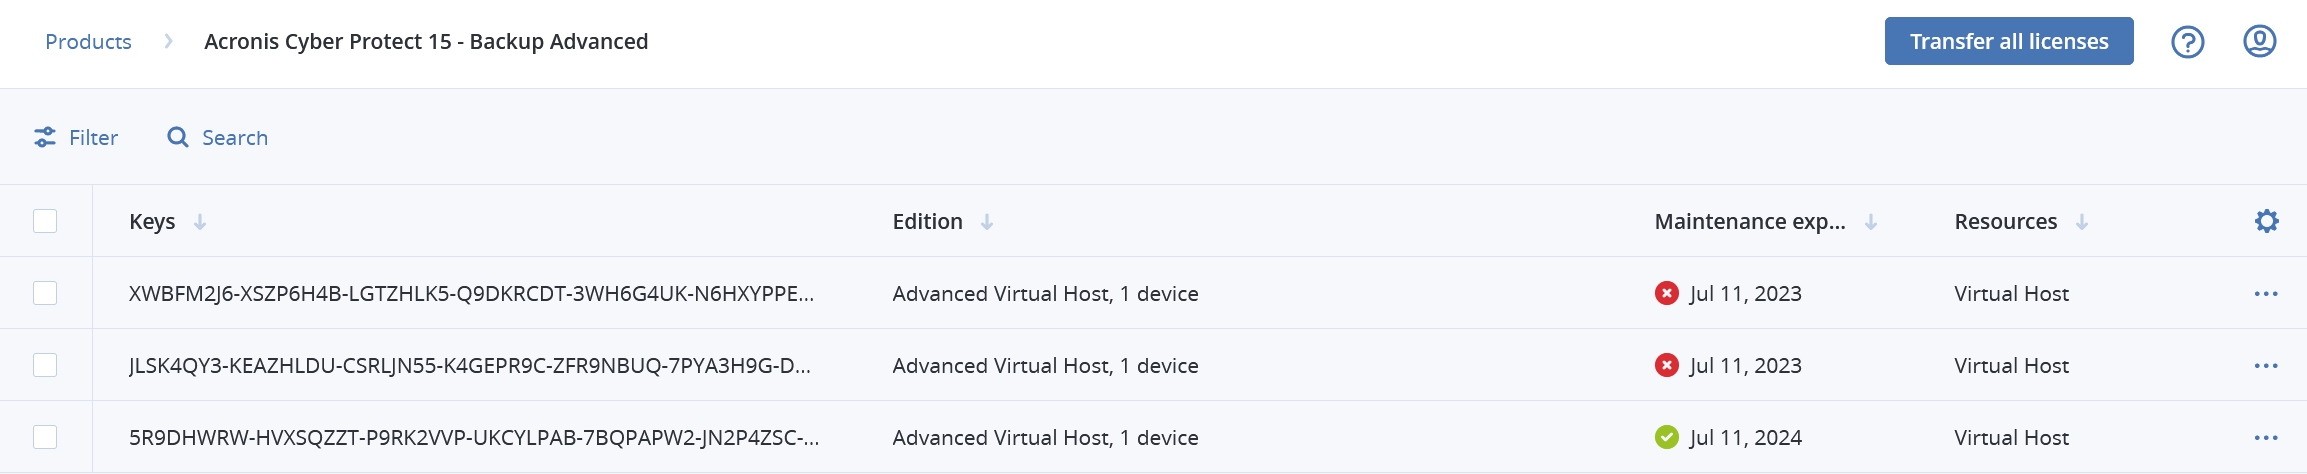2307x474 pixels.
Task: Click green valid status icon for Jul 11, 2024
Action: (x=1666, y=438)
